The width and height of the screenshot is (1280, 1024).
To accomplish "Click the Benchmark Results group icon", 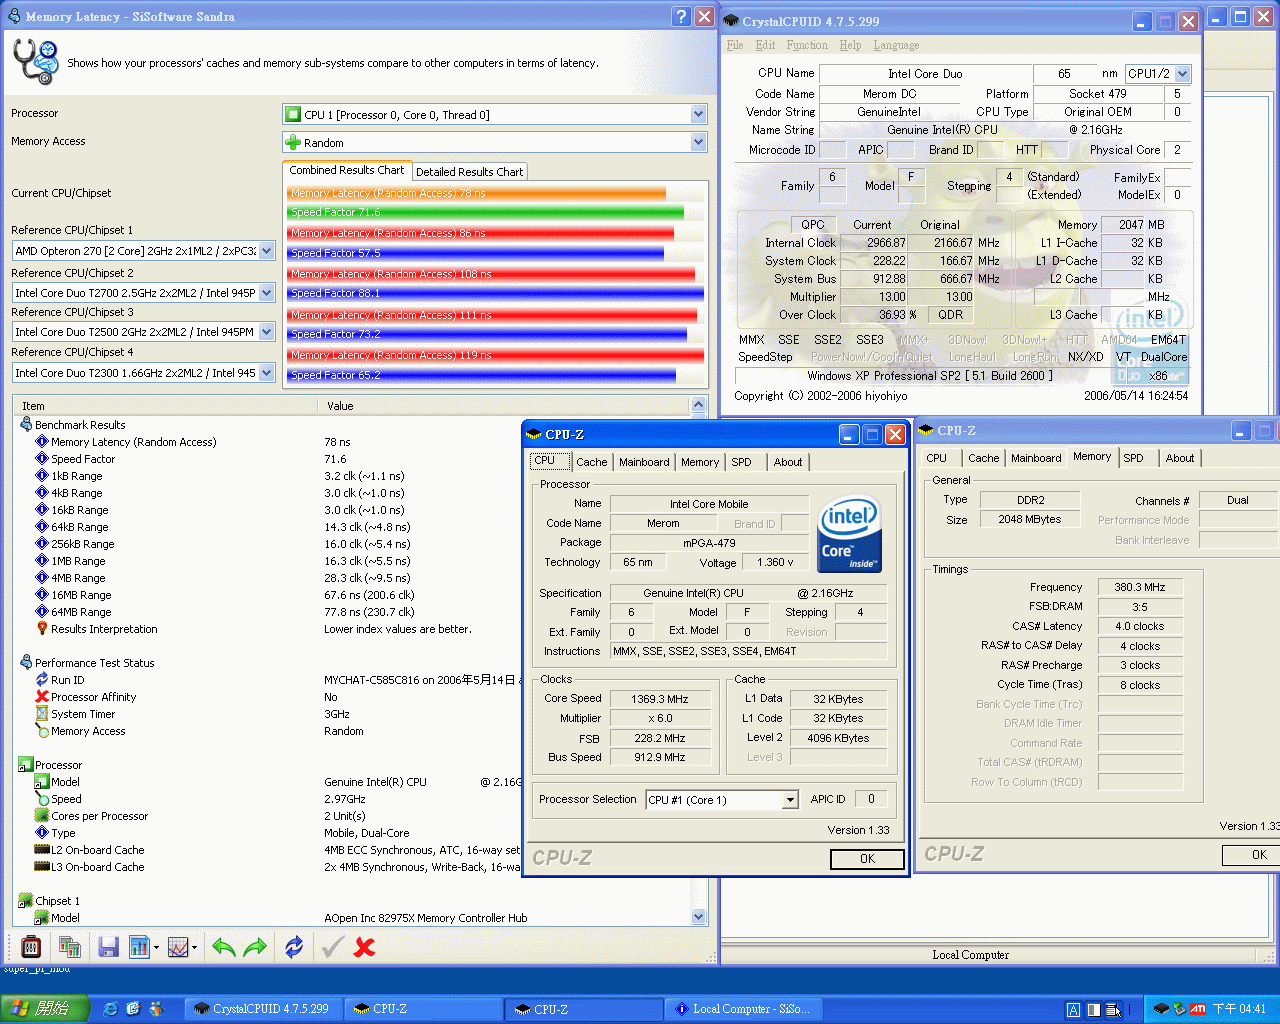I will click(26, 424).
